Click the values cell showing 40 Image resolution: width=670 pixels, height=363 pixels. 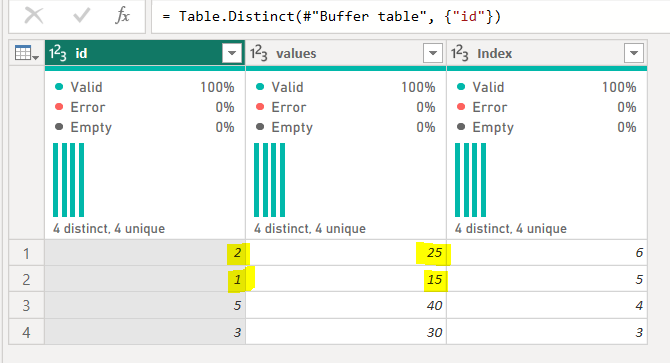click(x=346, y=306)
